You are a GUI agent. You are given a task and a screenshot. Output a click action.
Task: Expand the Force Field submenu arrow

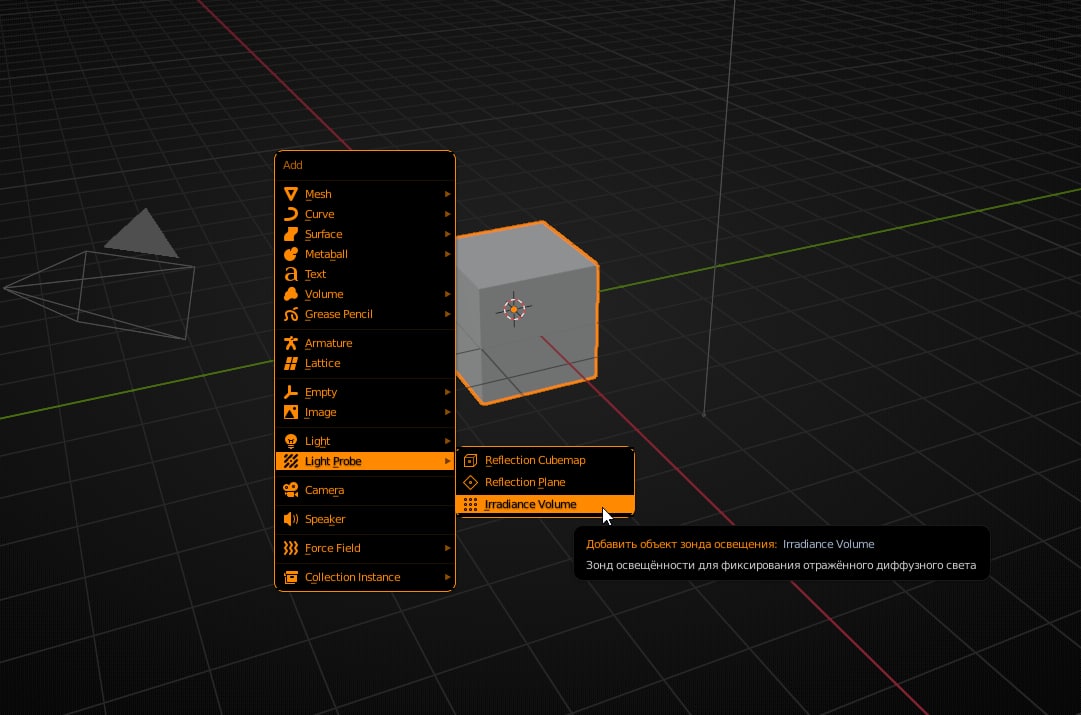click(x=447, y=548)
